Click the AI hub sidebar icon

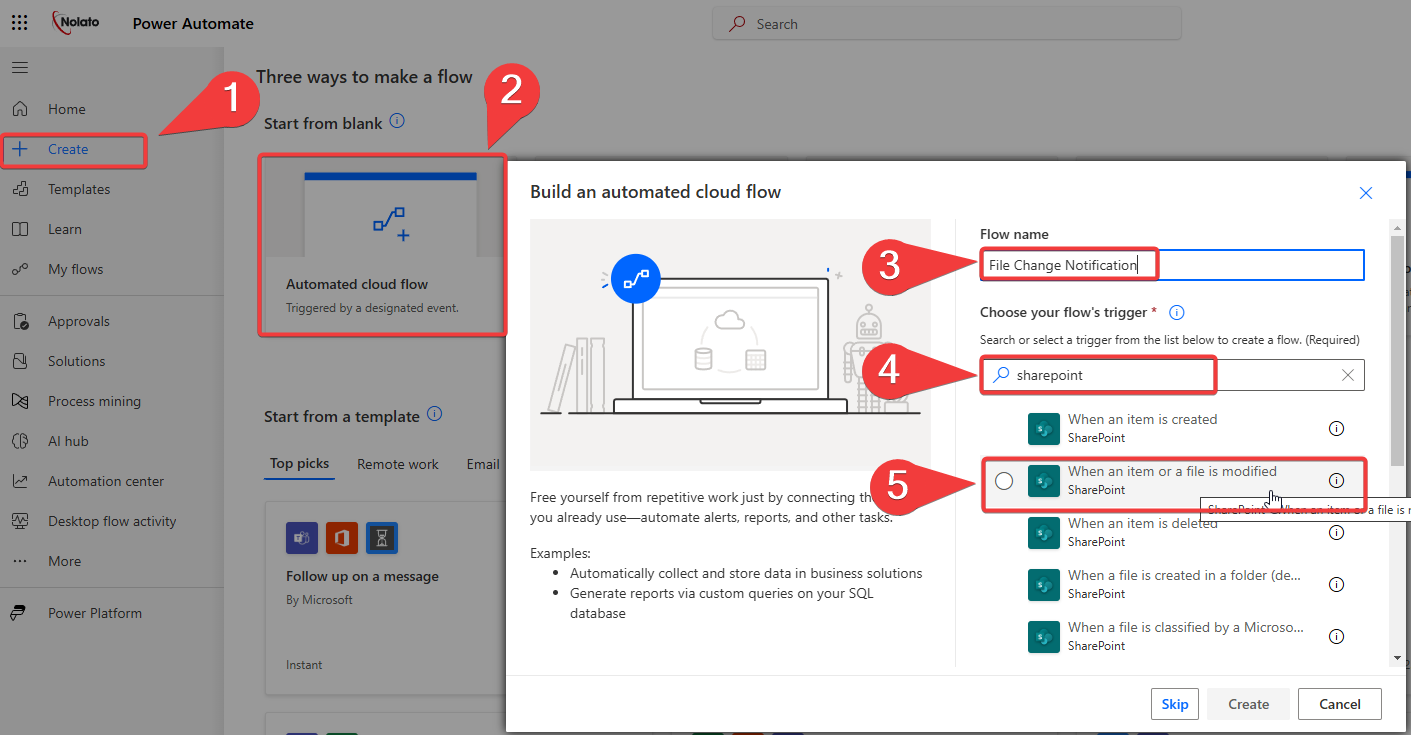[20, 441]
